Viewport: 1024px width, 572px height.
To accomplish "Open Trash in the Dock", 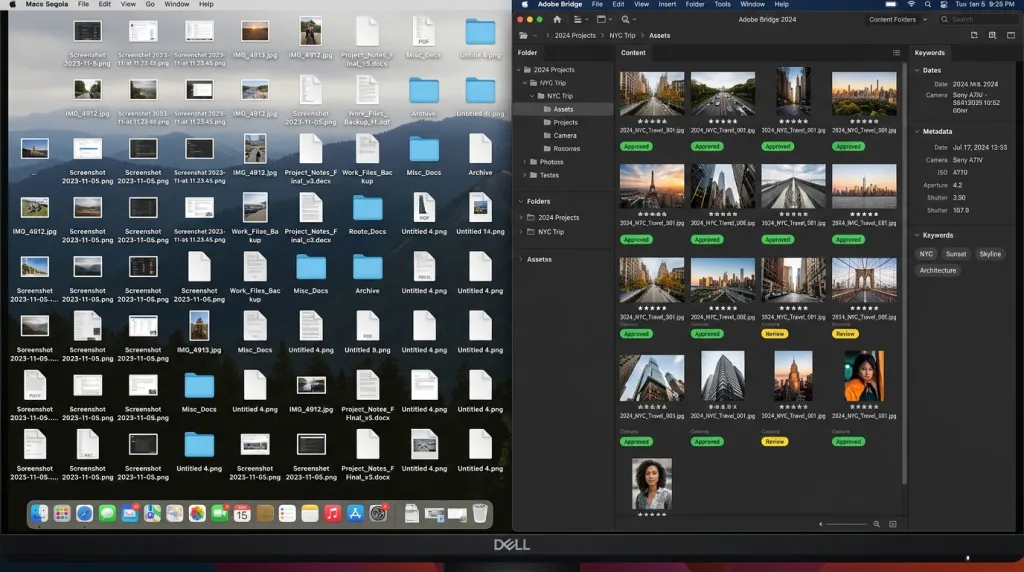I will pos(480,514).
